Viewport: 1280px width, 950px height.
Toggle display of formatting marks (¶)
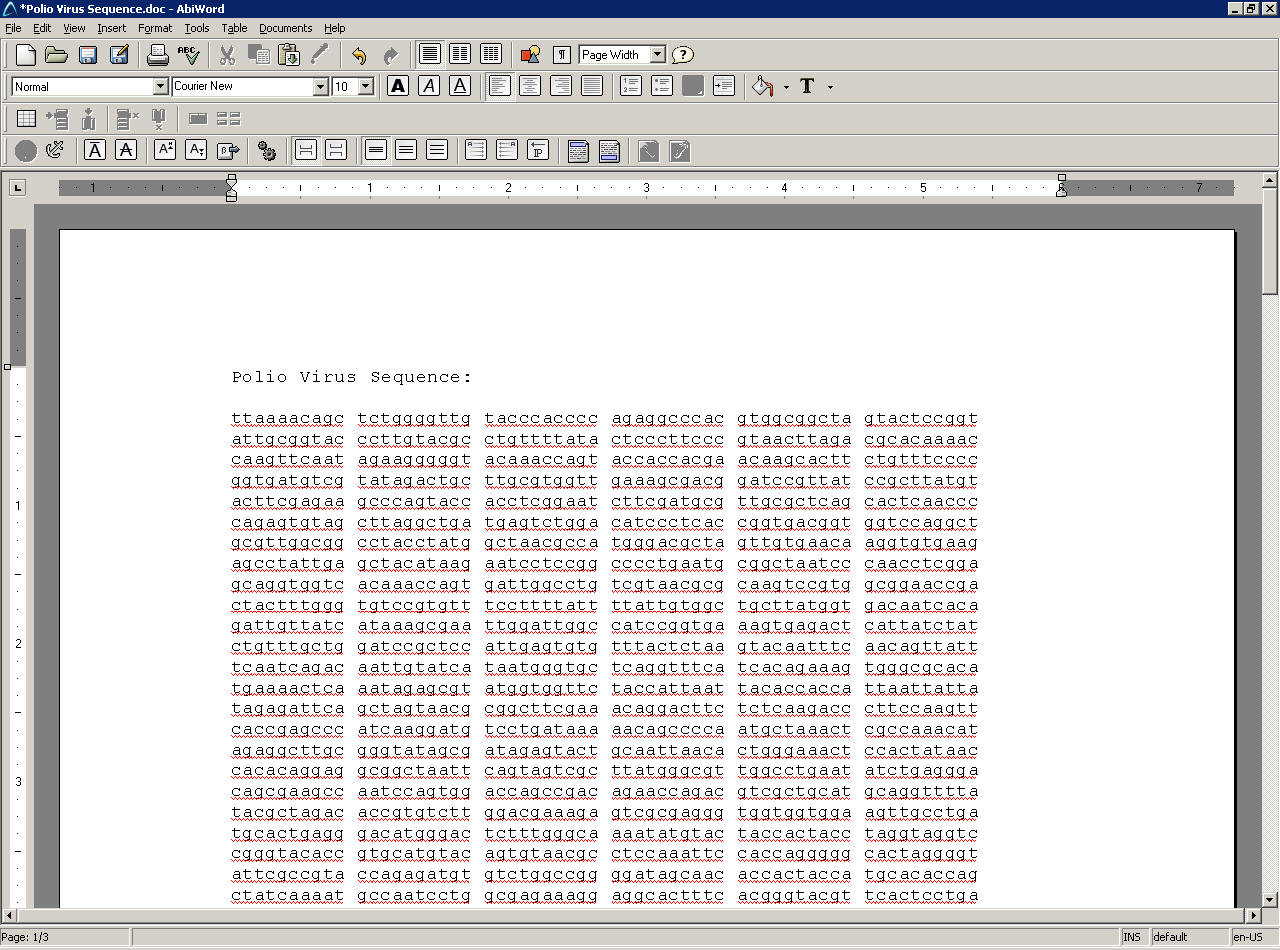(562, 55)
